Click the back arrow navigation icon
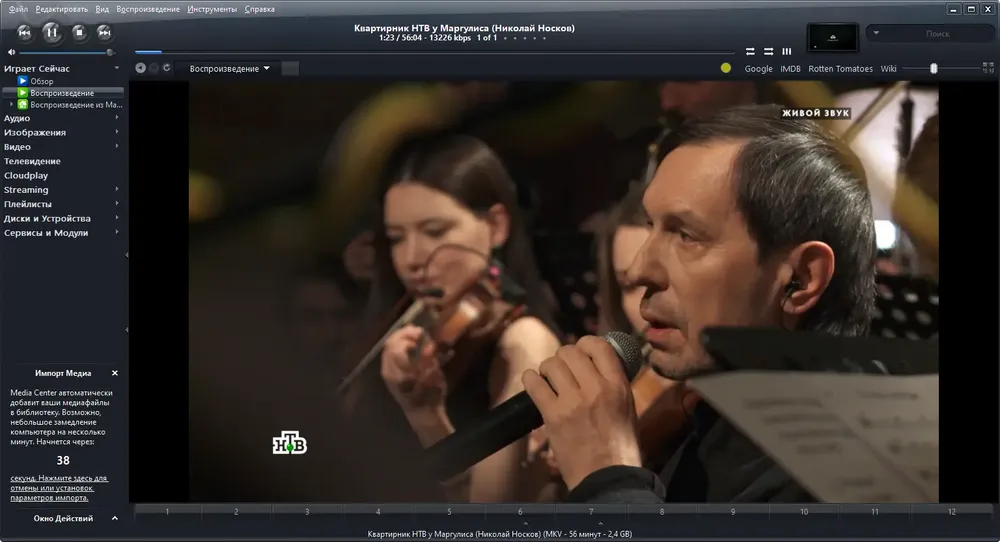Viewport: 1000px width, 542px height. click(x=141, y=68)
